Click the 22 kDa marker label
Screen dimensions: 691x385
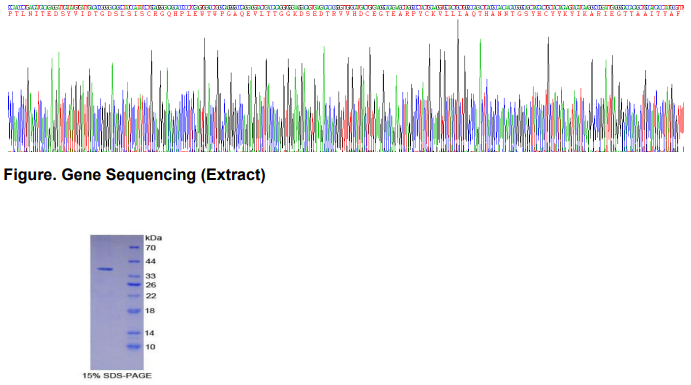point(151,296)
